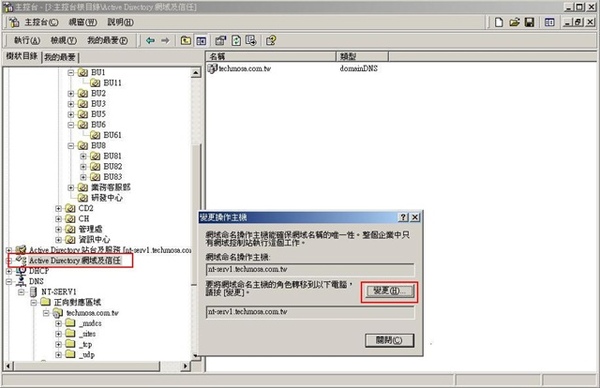
Task: Click the 正向對應區域 folder icon
Action: pyautogui.click(x=46, y=302)
